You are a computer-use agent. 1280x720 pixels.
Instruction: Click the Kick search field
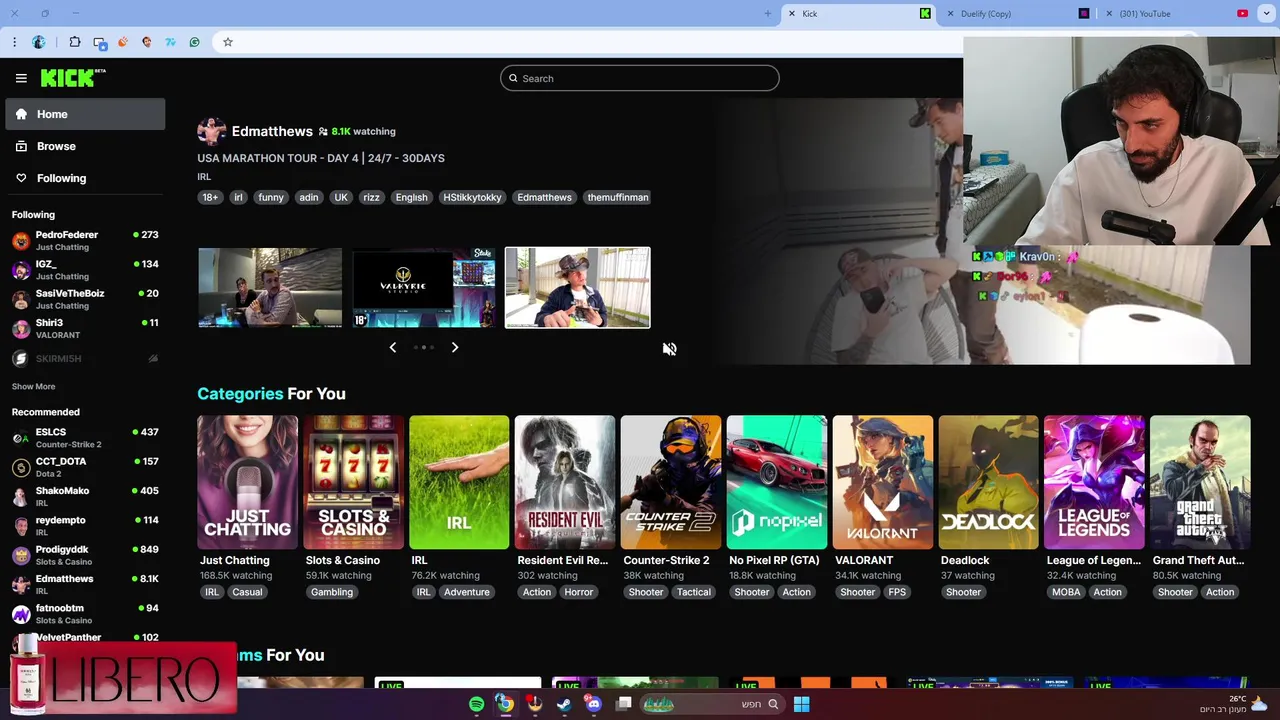pyautogui.click(x=640, y=78)
